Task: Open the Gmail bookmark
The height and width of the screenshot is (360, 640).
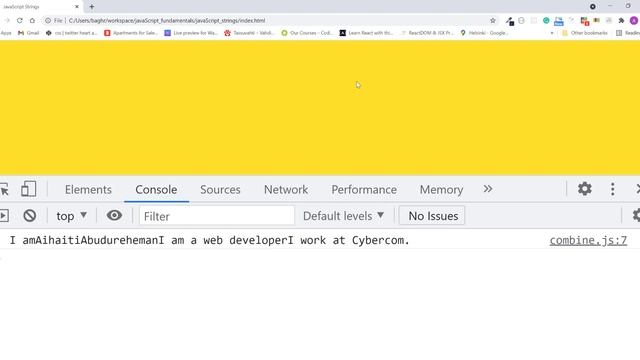Action: [x=29, y=33]
